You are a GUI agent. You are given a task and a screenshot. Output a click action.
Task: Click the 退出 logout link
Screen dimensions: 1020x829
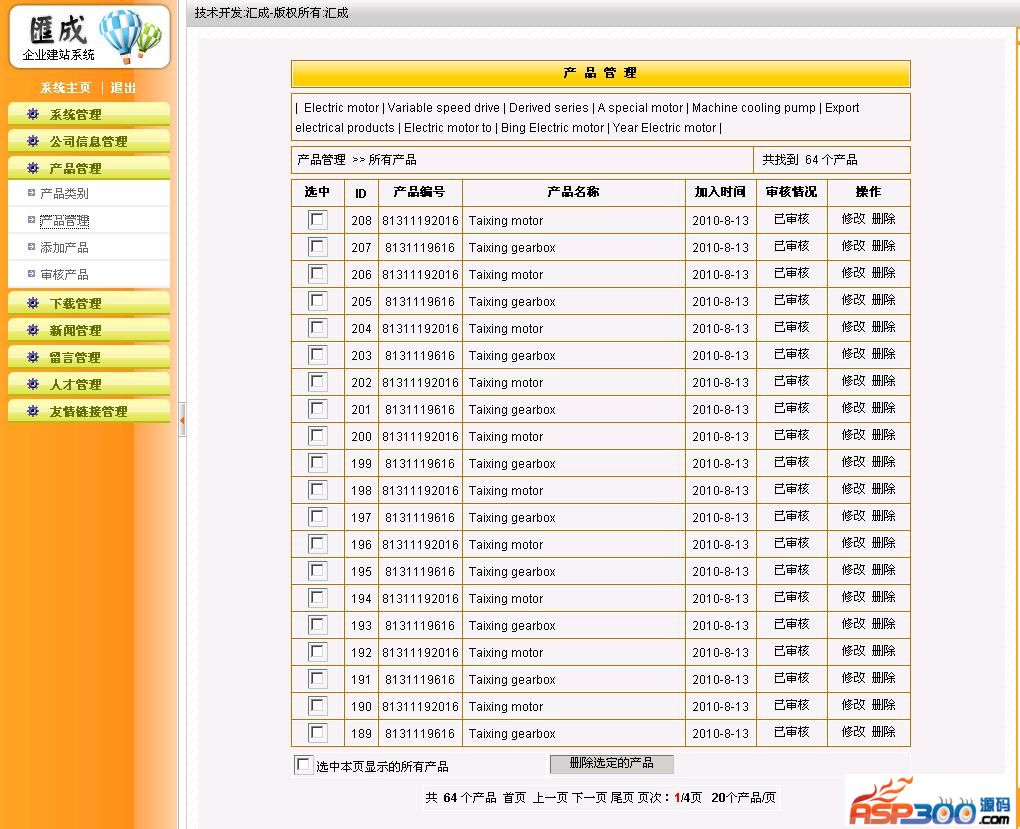coord(123,88)
